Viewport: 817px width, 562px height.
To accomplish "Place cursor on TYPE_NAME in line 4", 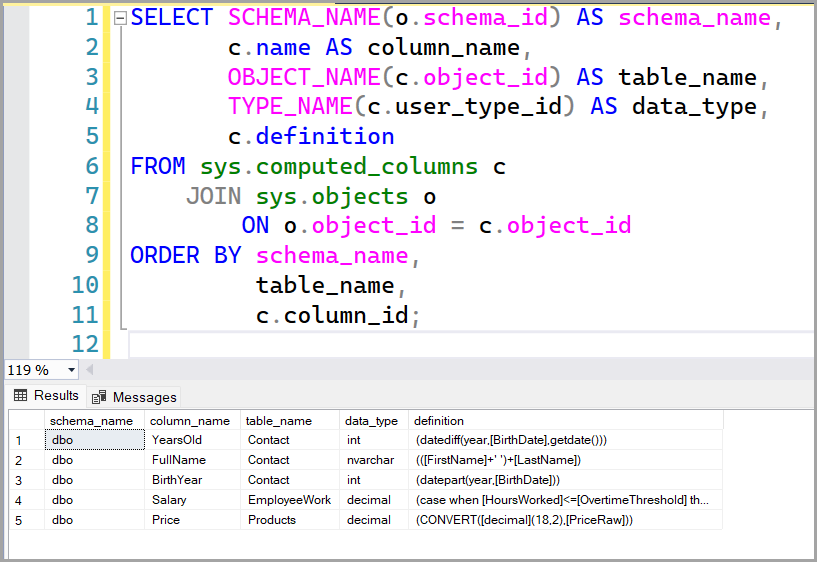I will click(290, 107).
